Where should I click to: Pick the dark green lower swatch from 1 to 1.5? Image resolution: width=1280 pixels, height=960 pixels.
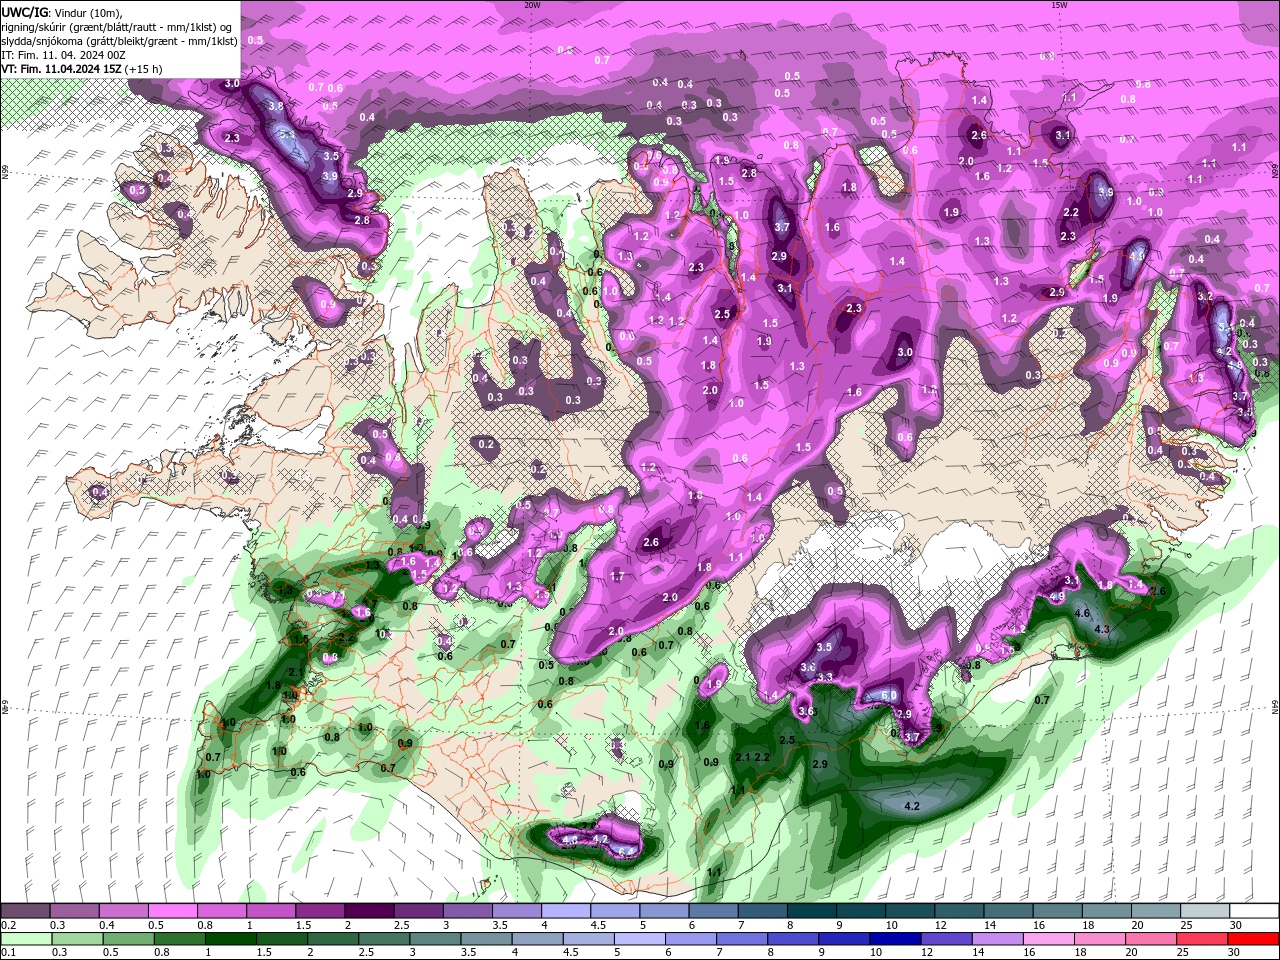230,939
